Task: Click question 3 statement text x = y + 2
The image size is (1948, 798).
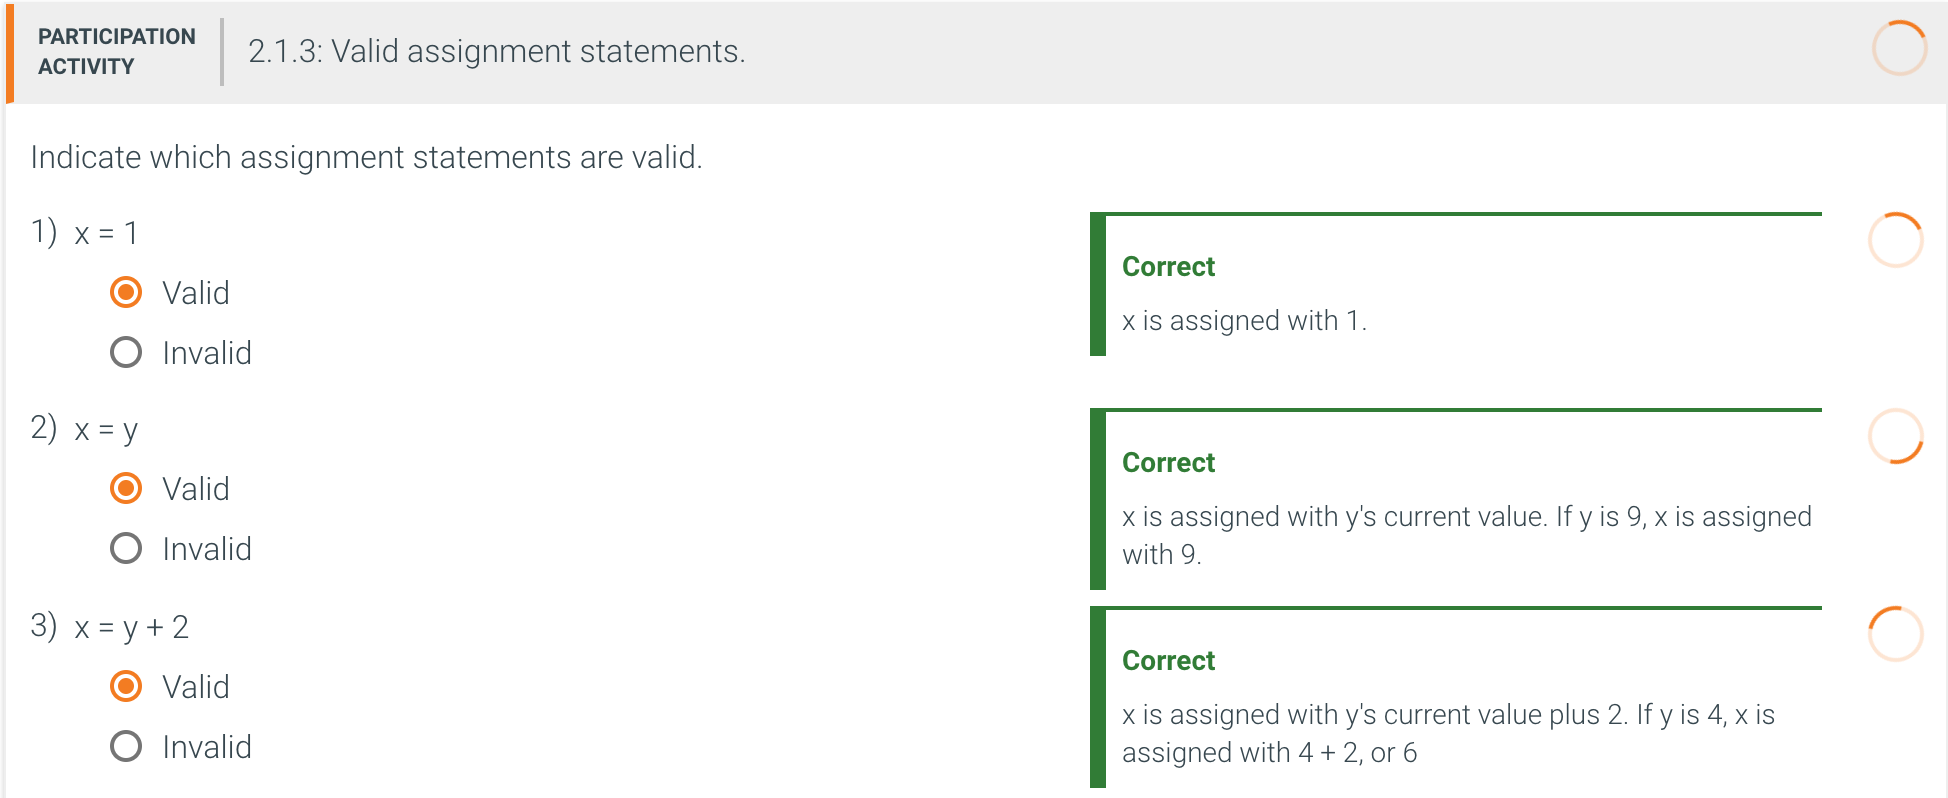Action: coord(131,628)
